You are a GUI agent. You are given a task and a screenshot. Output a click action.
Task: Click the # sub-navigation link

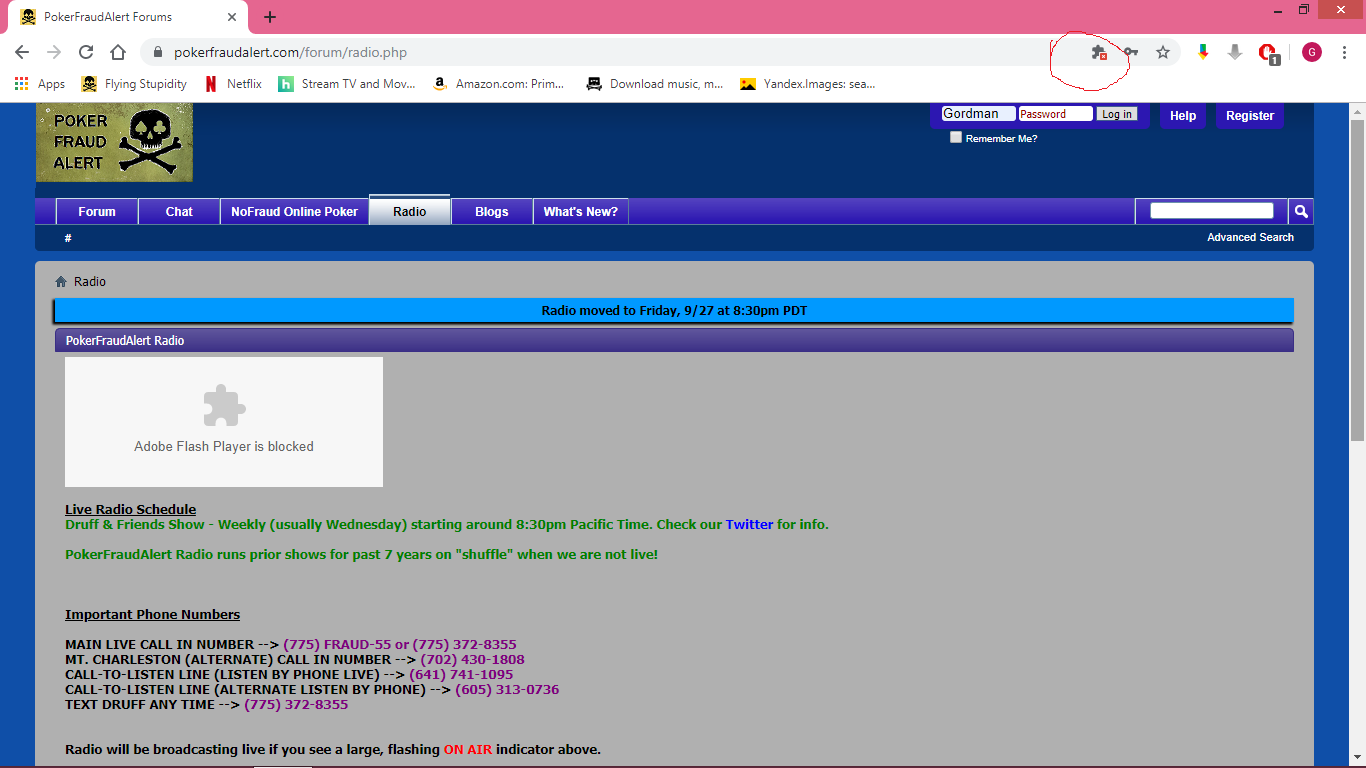[68, 238]
